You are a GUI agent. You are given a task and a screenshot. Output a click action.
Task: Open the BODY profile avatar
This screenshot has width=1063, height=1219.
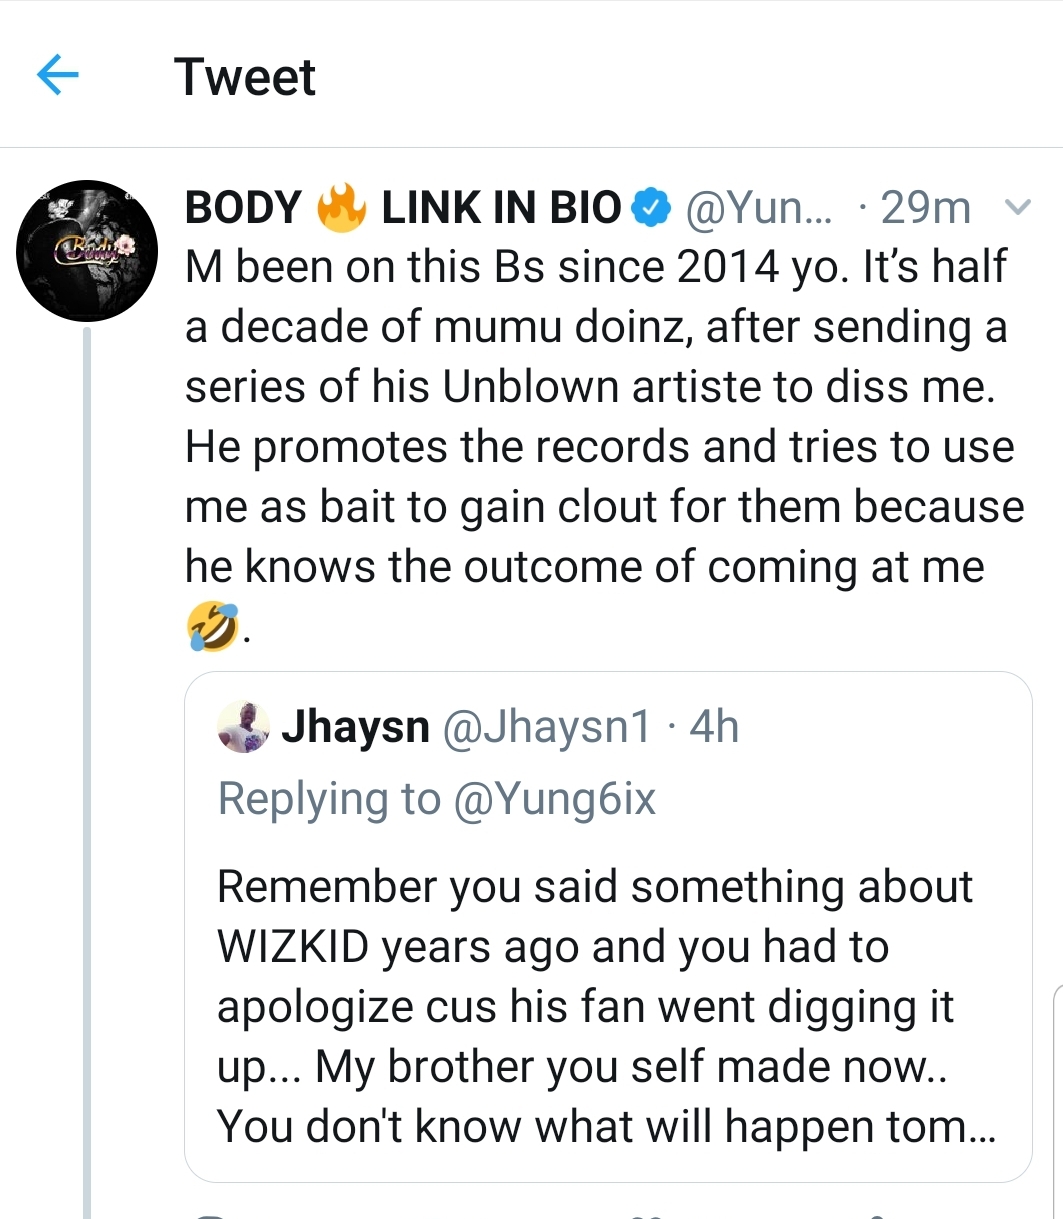tap(88, 250)
